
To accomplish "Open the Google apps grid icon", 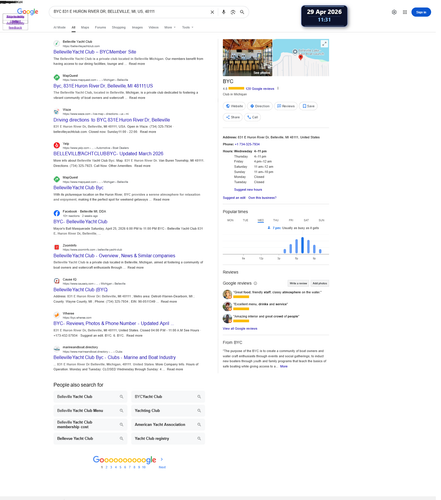I will point(405,12).
